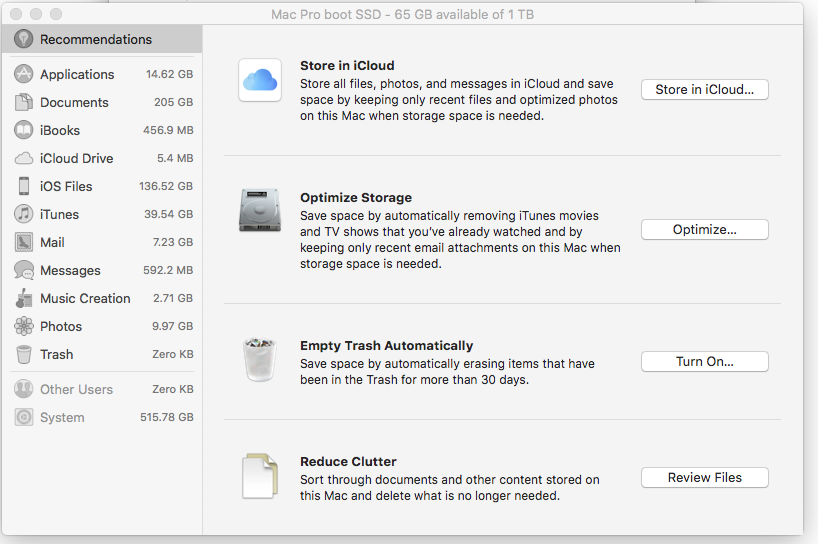Click the 592.2 MB Messages size
Viewport: 818px width, 544px height.
coord(169,270)
